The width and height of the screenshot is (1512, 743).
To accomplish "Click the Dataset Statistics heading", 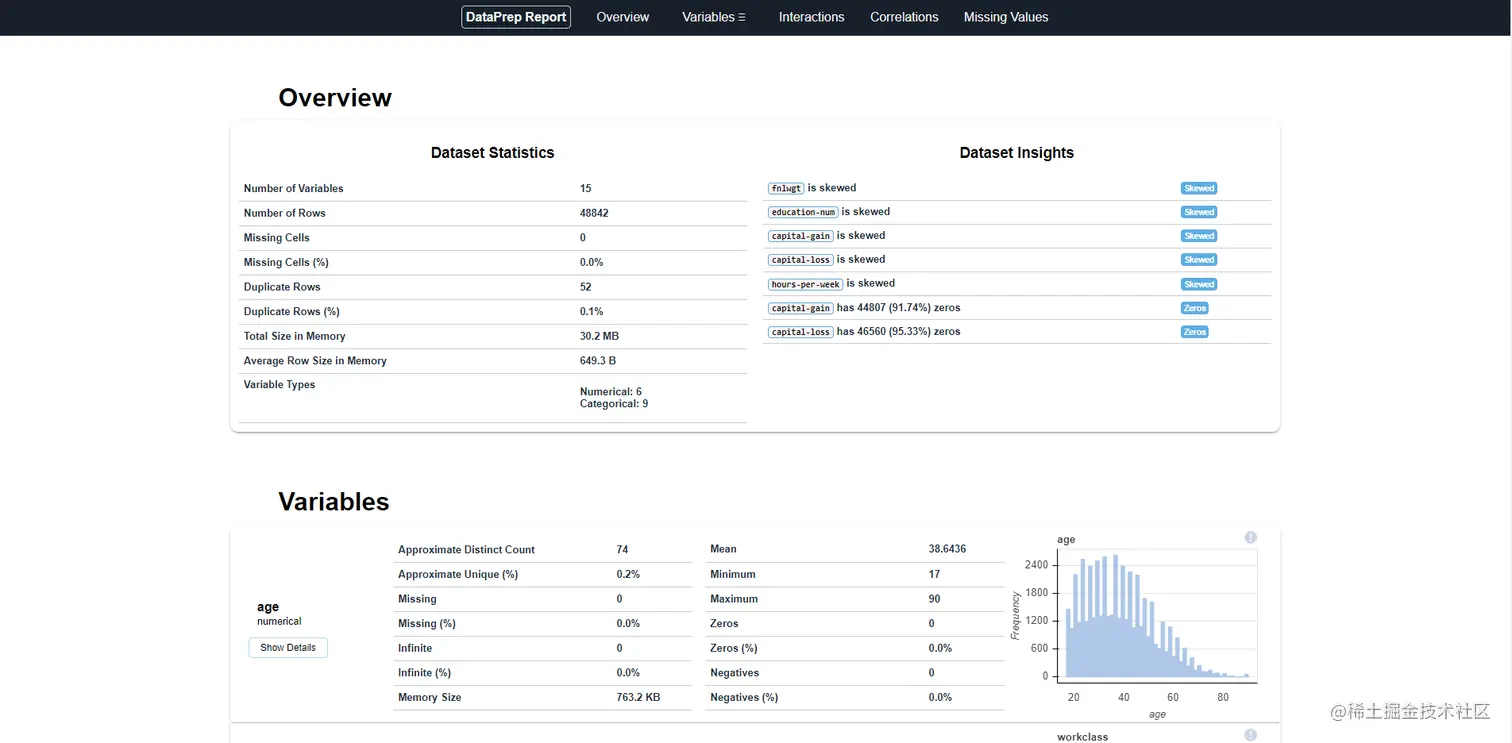I will coord(493,153).
